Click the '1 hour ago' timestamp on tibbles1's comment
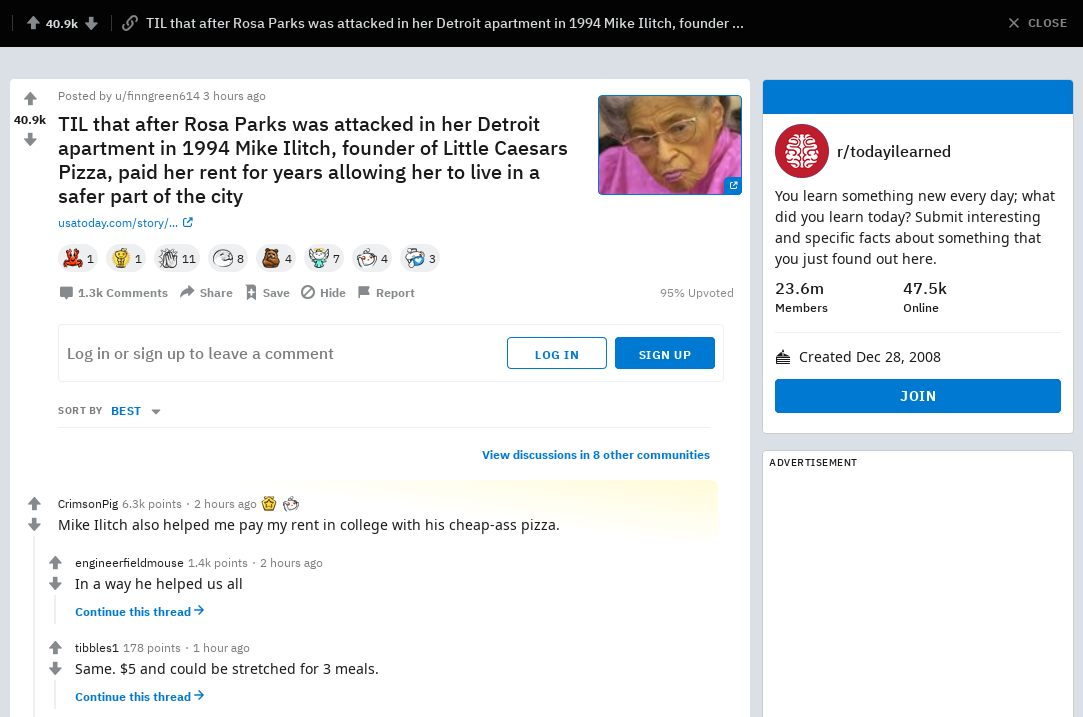This screenshot has height=717, width=1083. tap(221, 648)
